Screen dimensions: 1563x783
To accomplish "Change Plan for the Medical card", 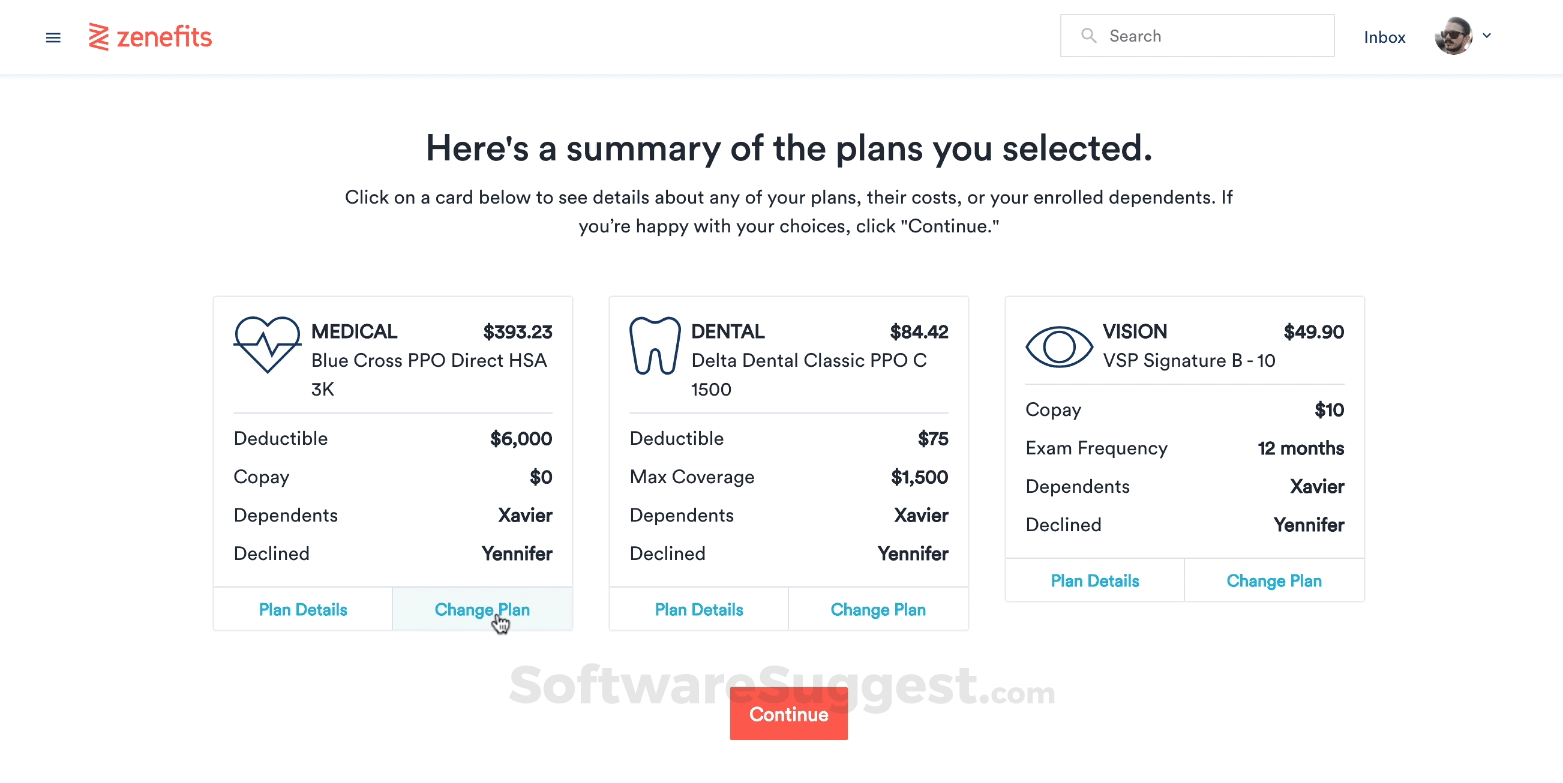I will tap(482, 609).
